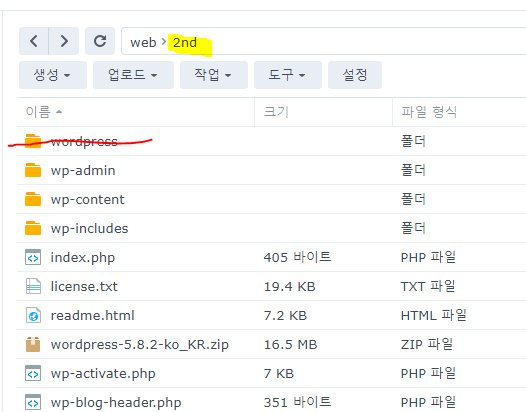Click the 19.4 KB size cell
Image resolution: width=526 pixels, height=412 pixels.
290,287
